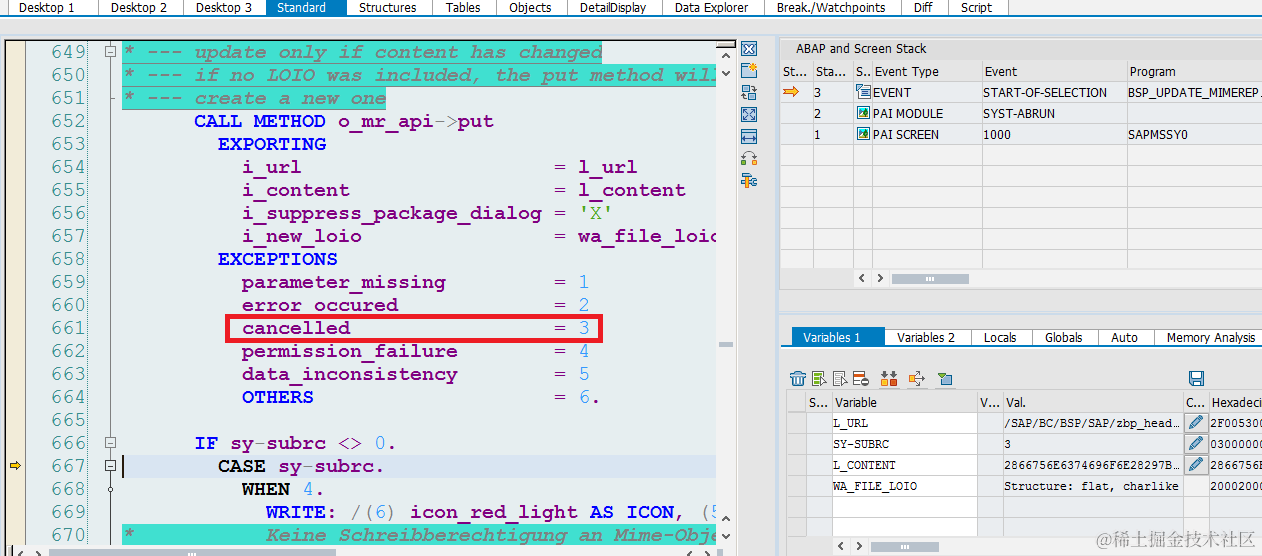Click the SY-SUBRC value cell showing 3
Viewport: 1262px width, 556px height.
pos(1092,444)
